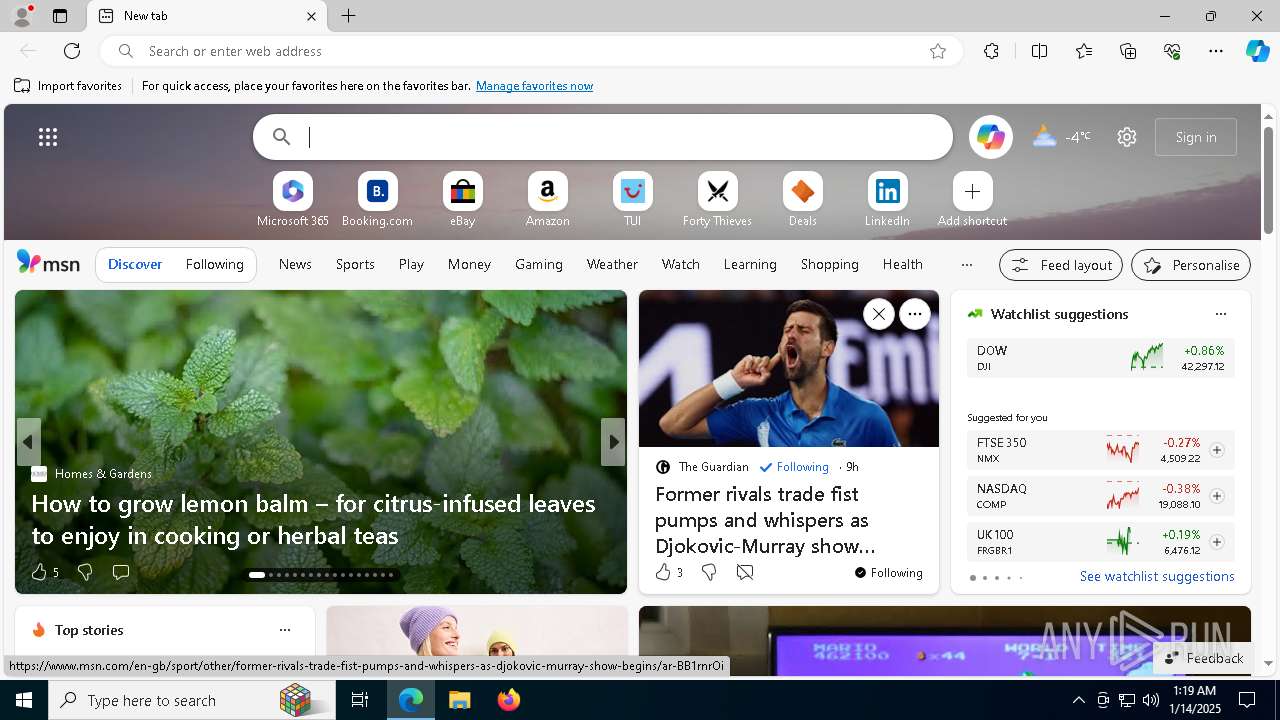Screen dimensions: 1280x720
Task: Show hidden system tray icons
Action: point(1078,700)
